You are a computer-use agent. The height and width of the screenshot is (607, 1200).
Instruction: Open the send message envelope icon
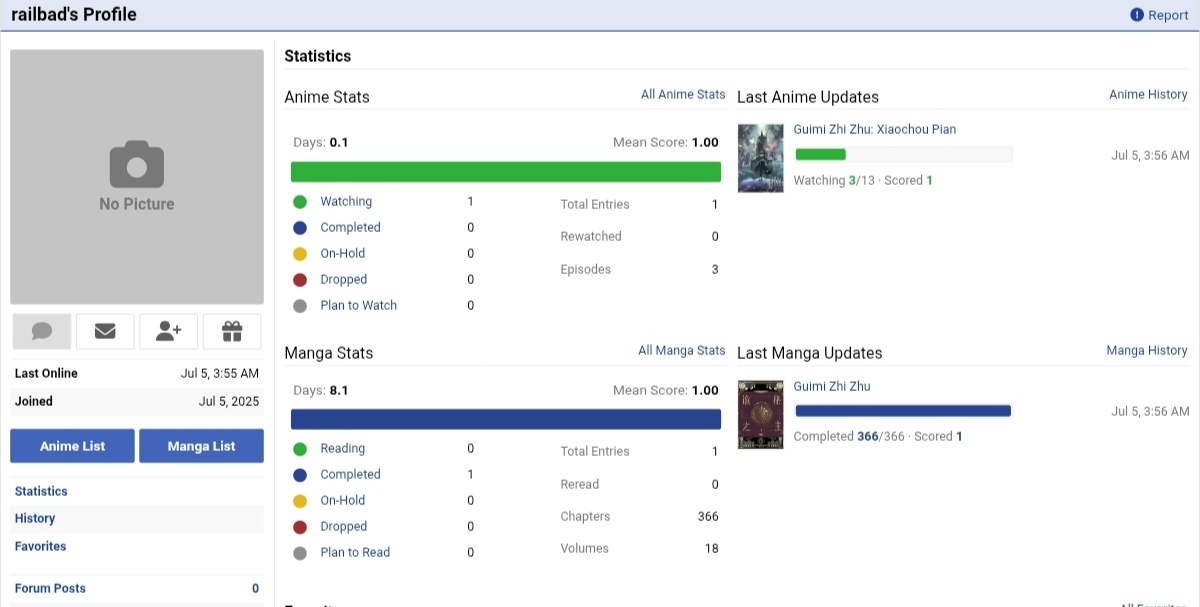tap(105, 331)
